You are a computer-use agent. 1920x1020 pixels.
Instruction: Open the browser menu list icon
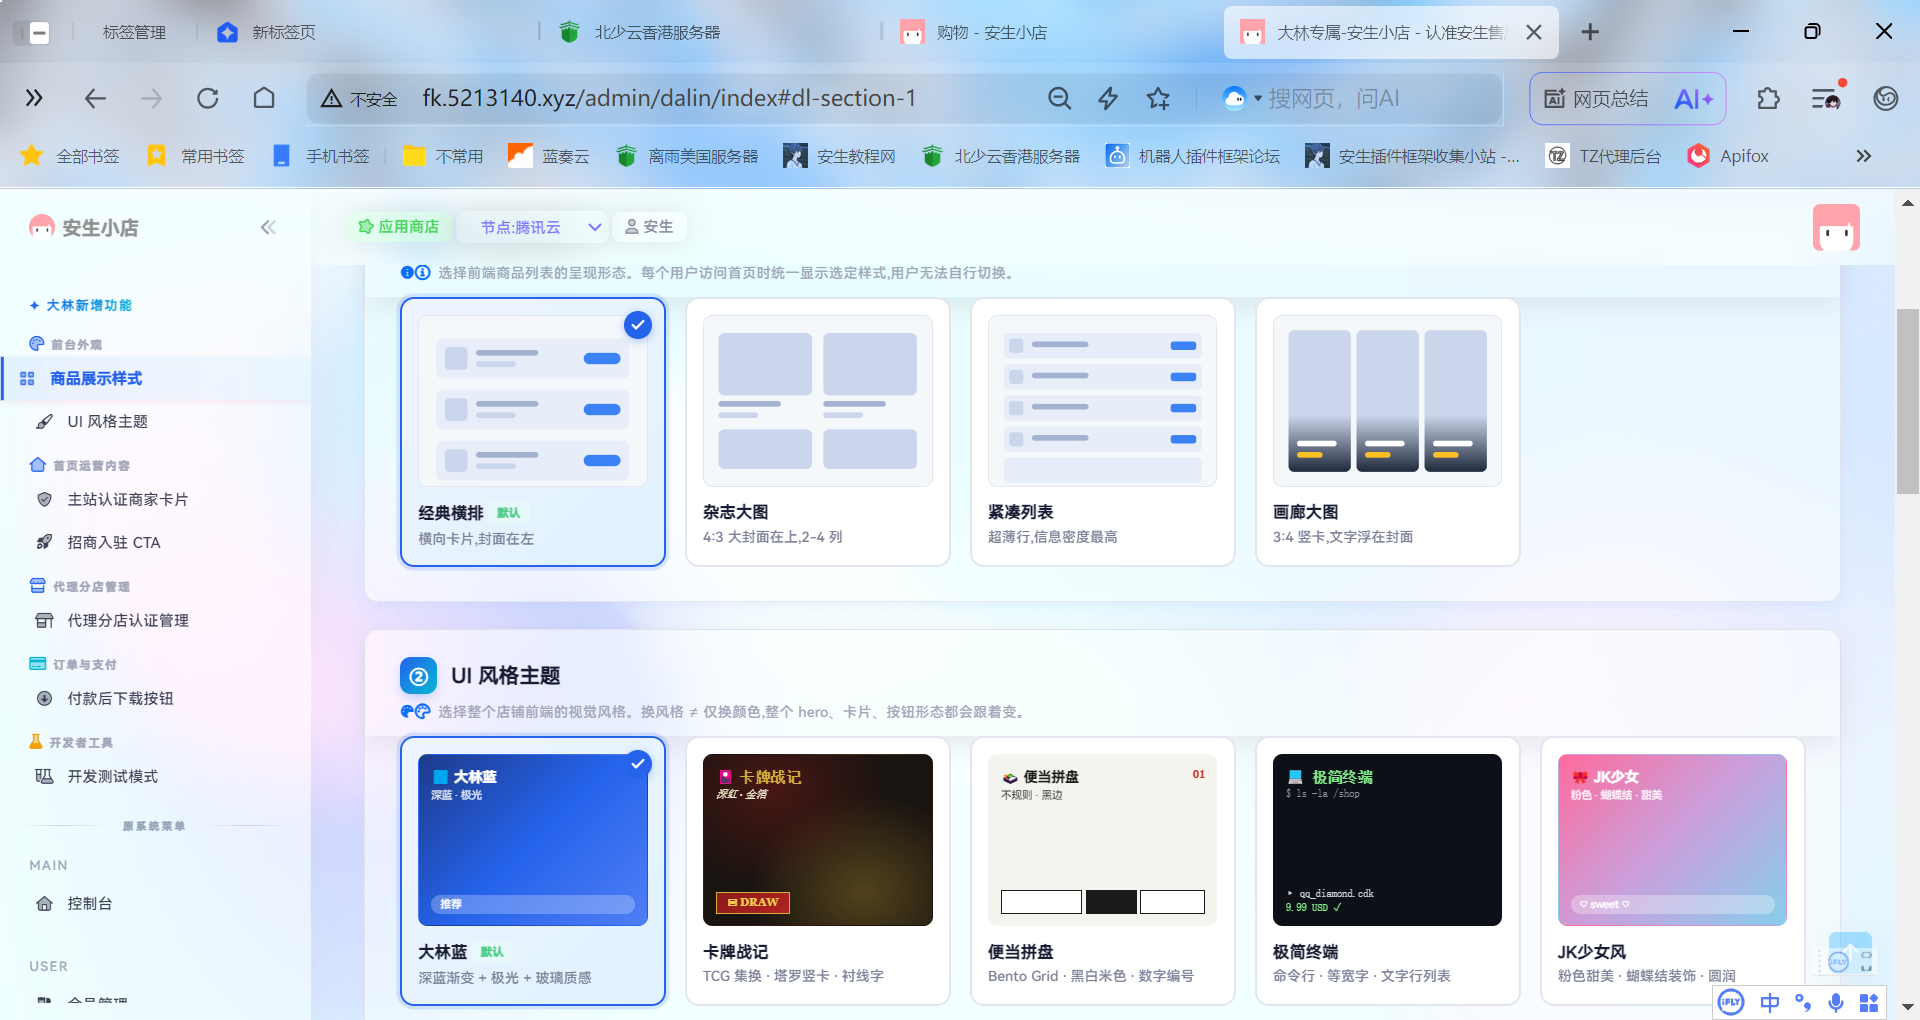click(x=1826, y=98)
